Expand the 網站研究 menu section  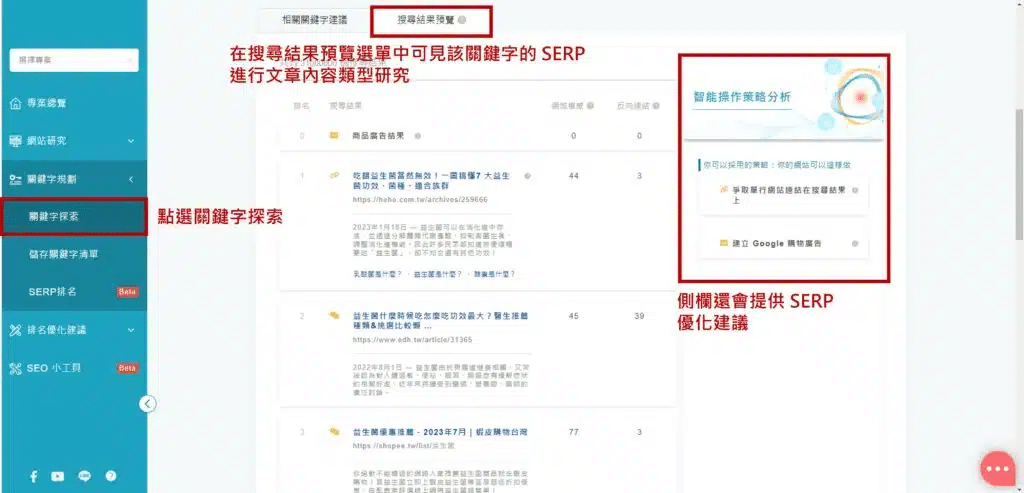point(73,141)
